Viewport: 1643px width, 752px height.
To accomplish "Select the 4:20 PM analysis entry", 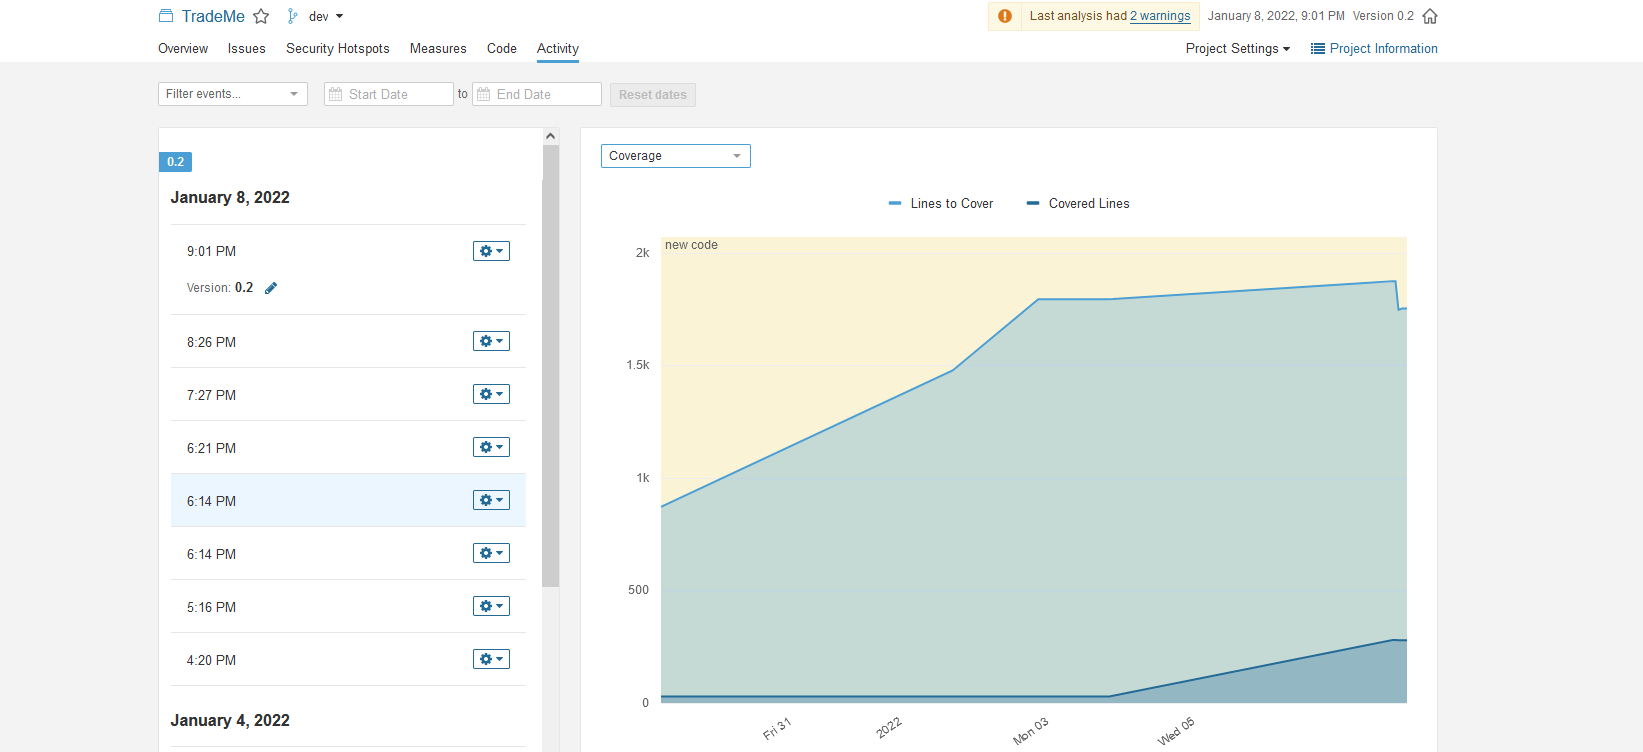I will coord(348,660).
